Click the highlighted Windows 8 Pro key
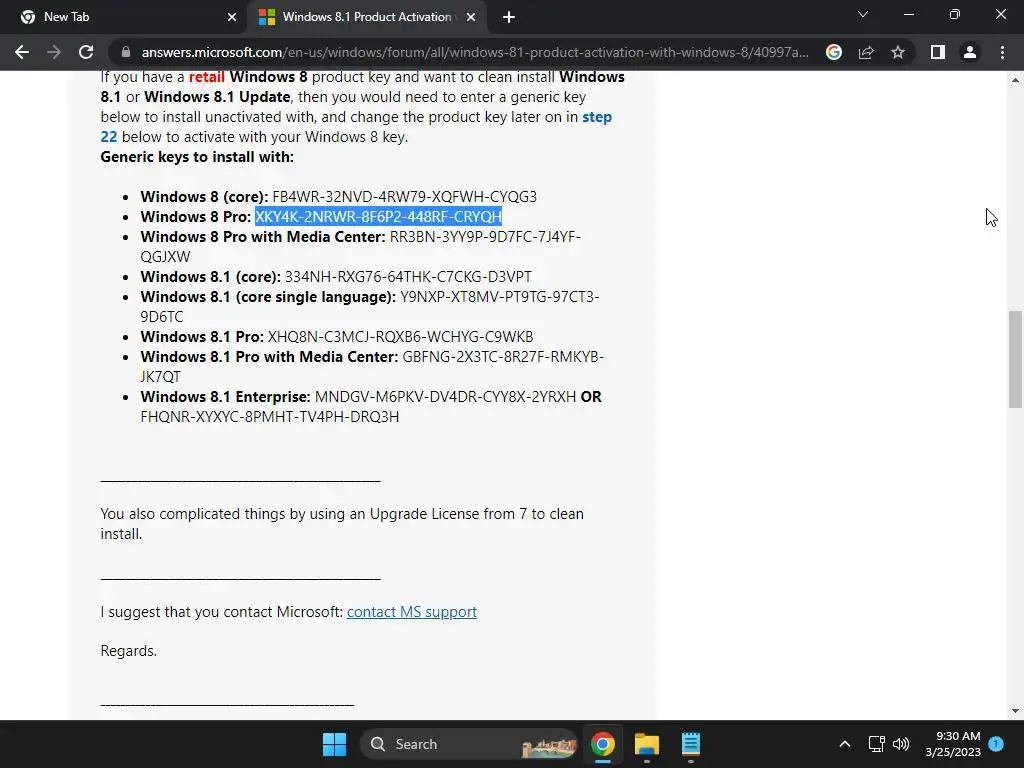This screenshot has height=768, width=1024. tap(378, 217)
